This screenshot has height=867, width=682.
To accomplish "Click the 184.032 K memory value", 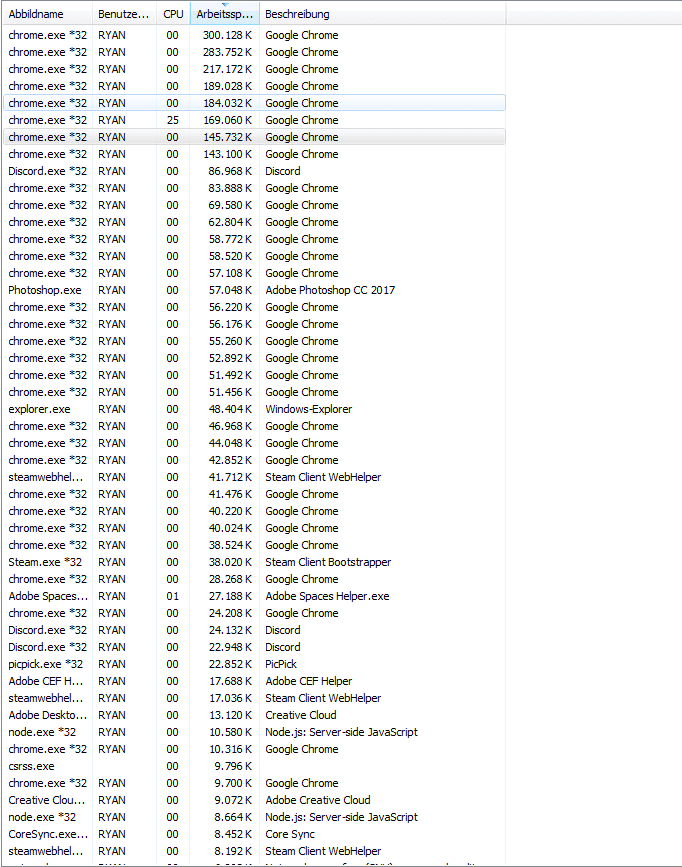I will (227, 103).
